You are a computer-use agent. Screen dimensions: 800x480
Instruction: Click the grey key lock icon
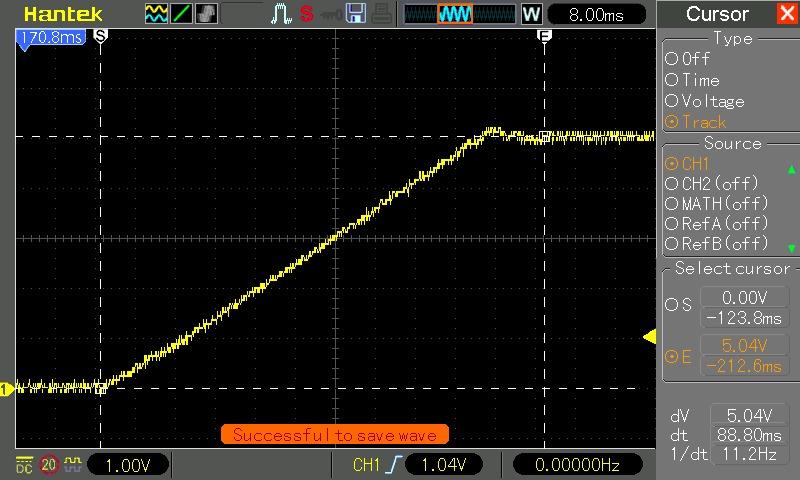pyautogui.click(x=331, y=15)
